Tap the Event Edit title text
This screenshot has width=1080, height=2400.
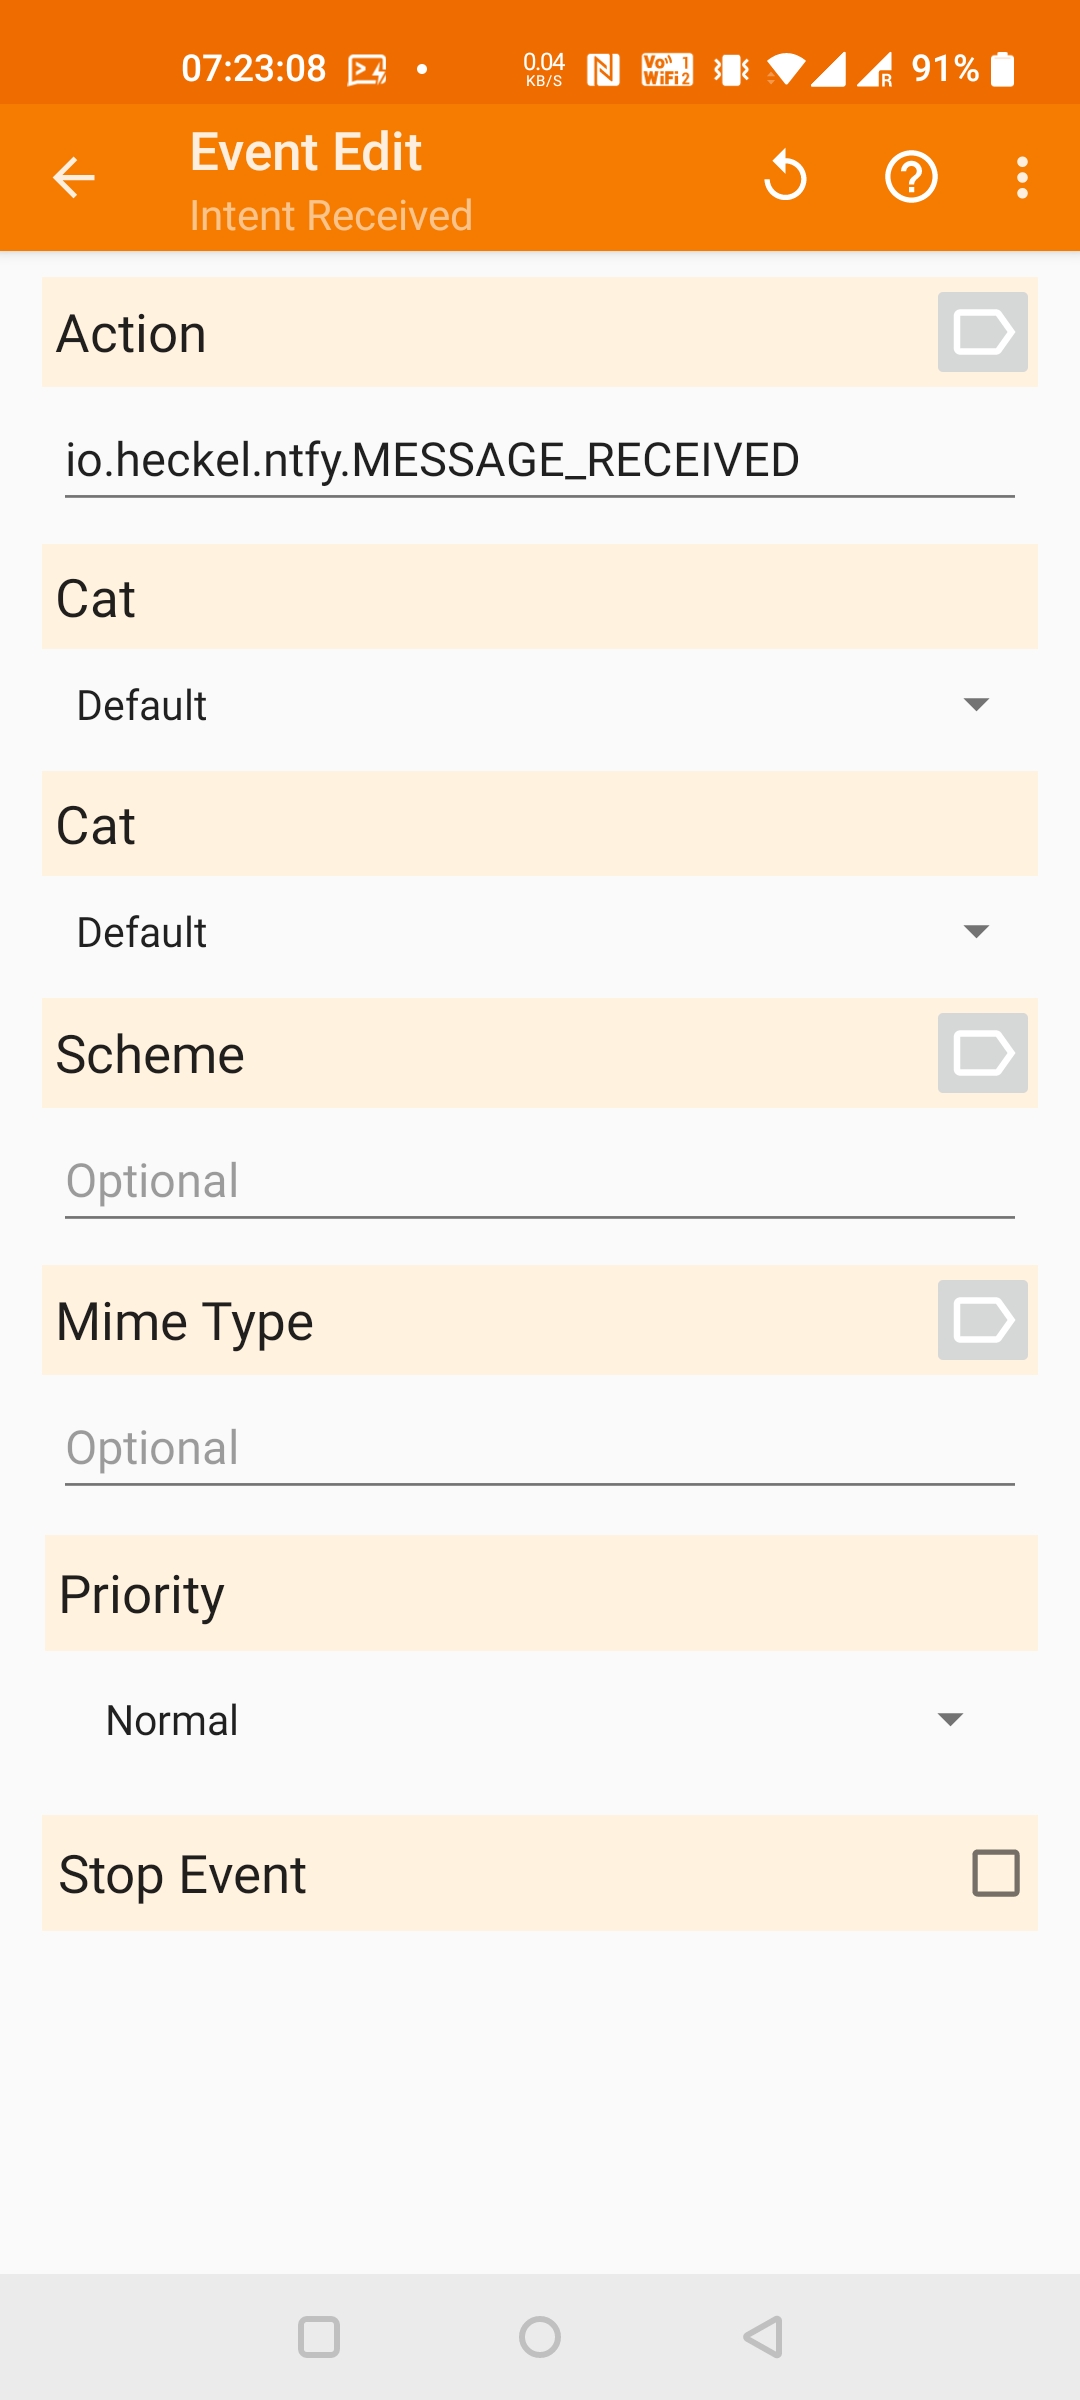tap(306, 153)
